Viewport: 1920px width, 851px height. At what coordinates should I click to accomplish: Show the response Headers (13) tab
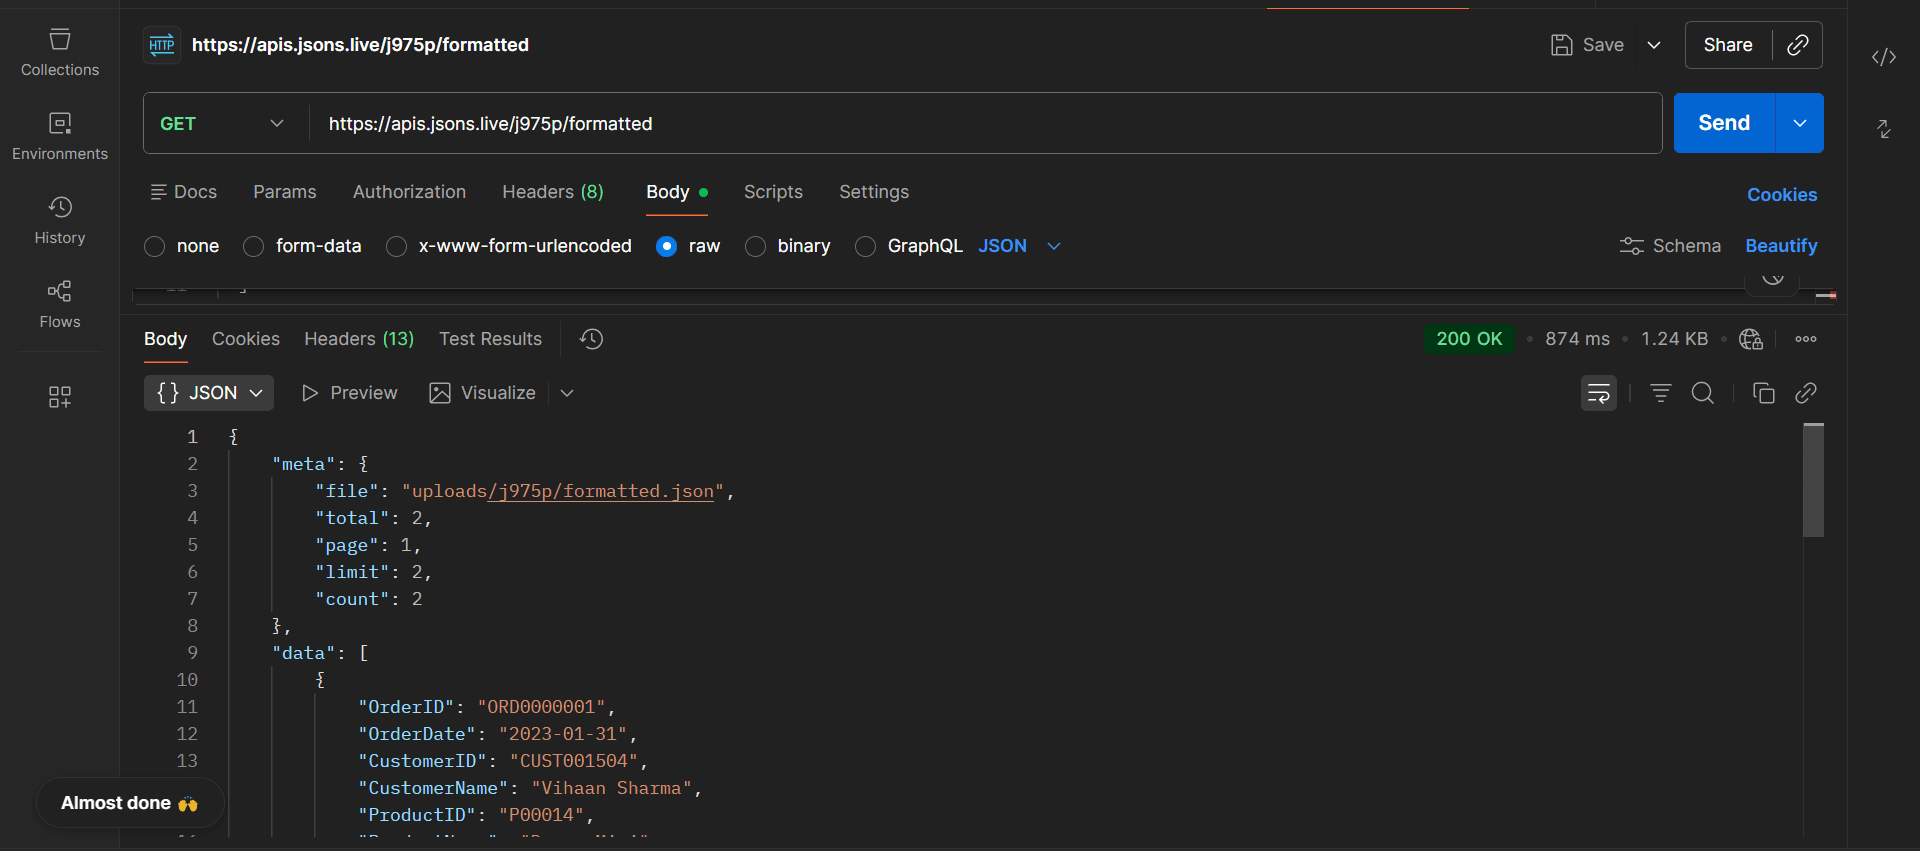click(359, 339)
